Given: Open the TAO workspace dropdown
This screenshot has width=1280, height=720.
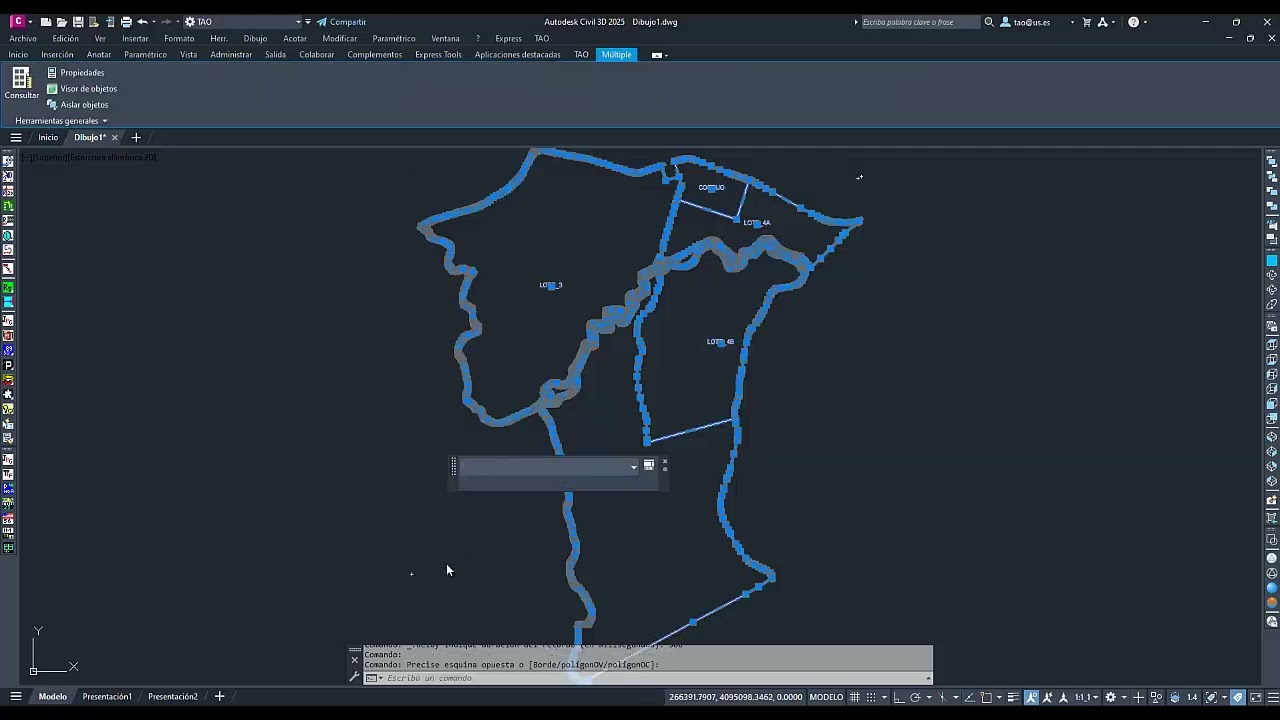Looking at the screenshot, I should point(298,22).
